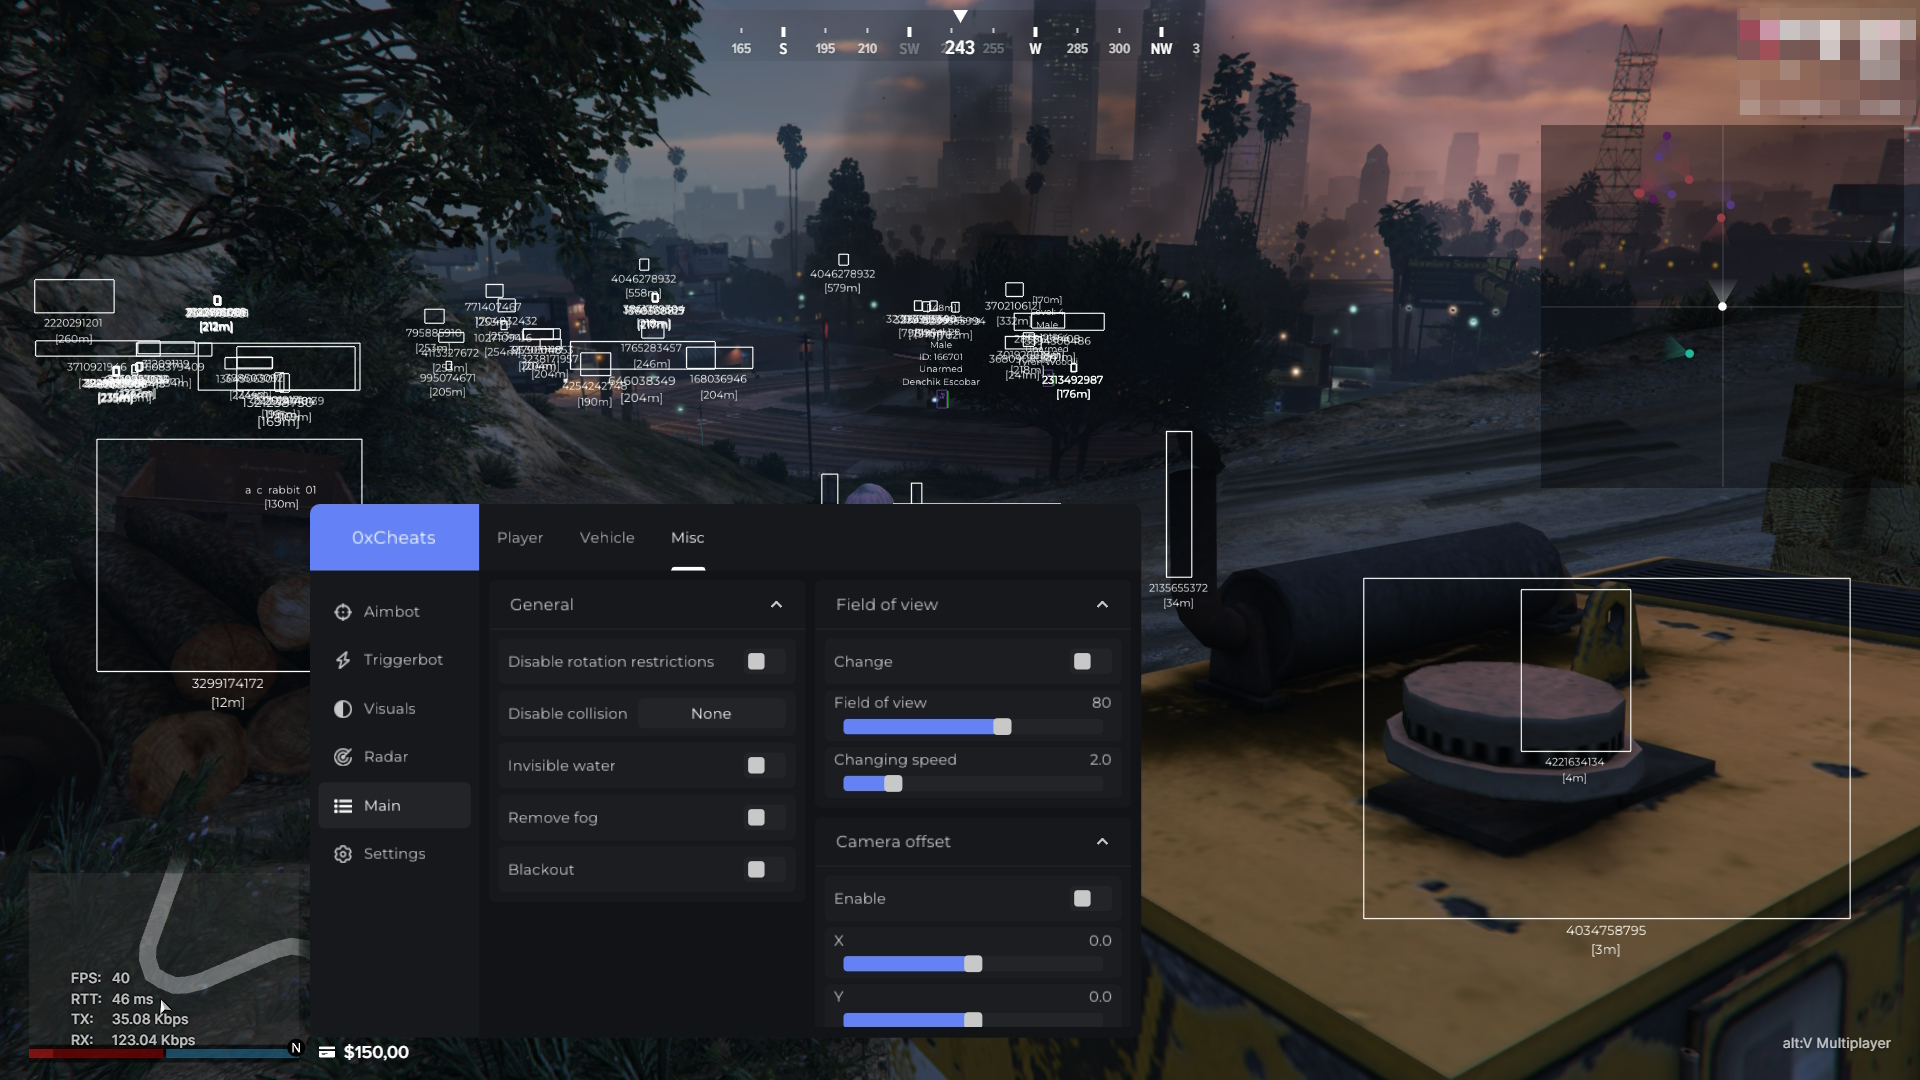
Task: Open the Visuals settings panel
Action: (x=388, y=708)
